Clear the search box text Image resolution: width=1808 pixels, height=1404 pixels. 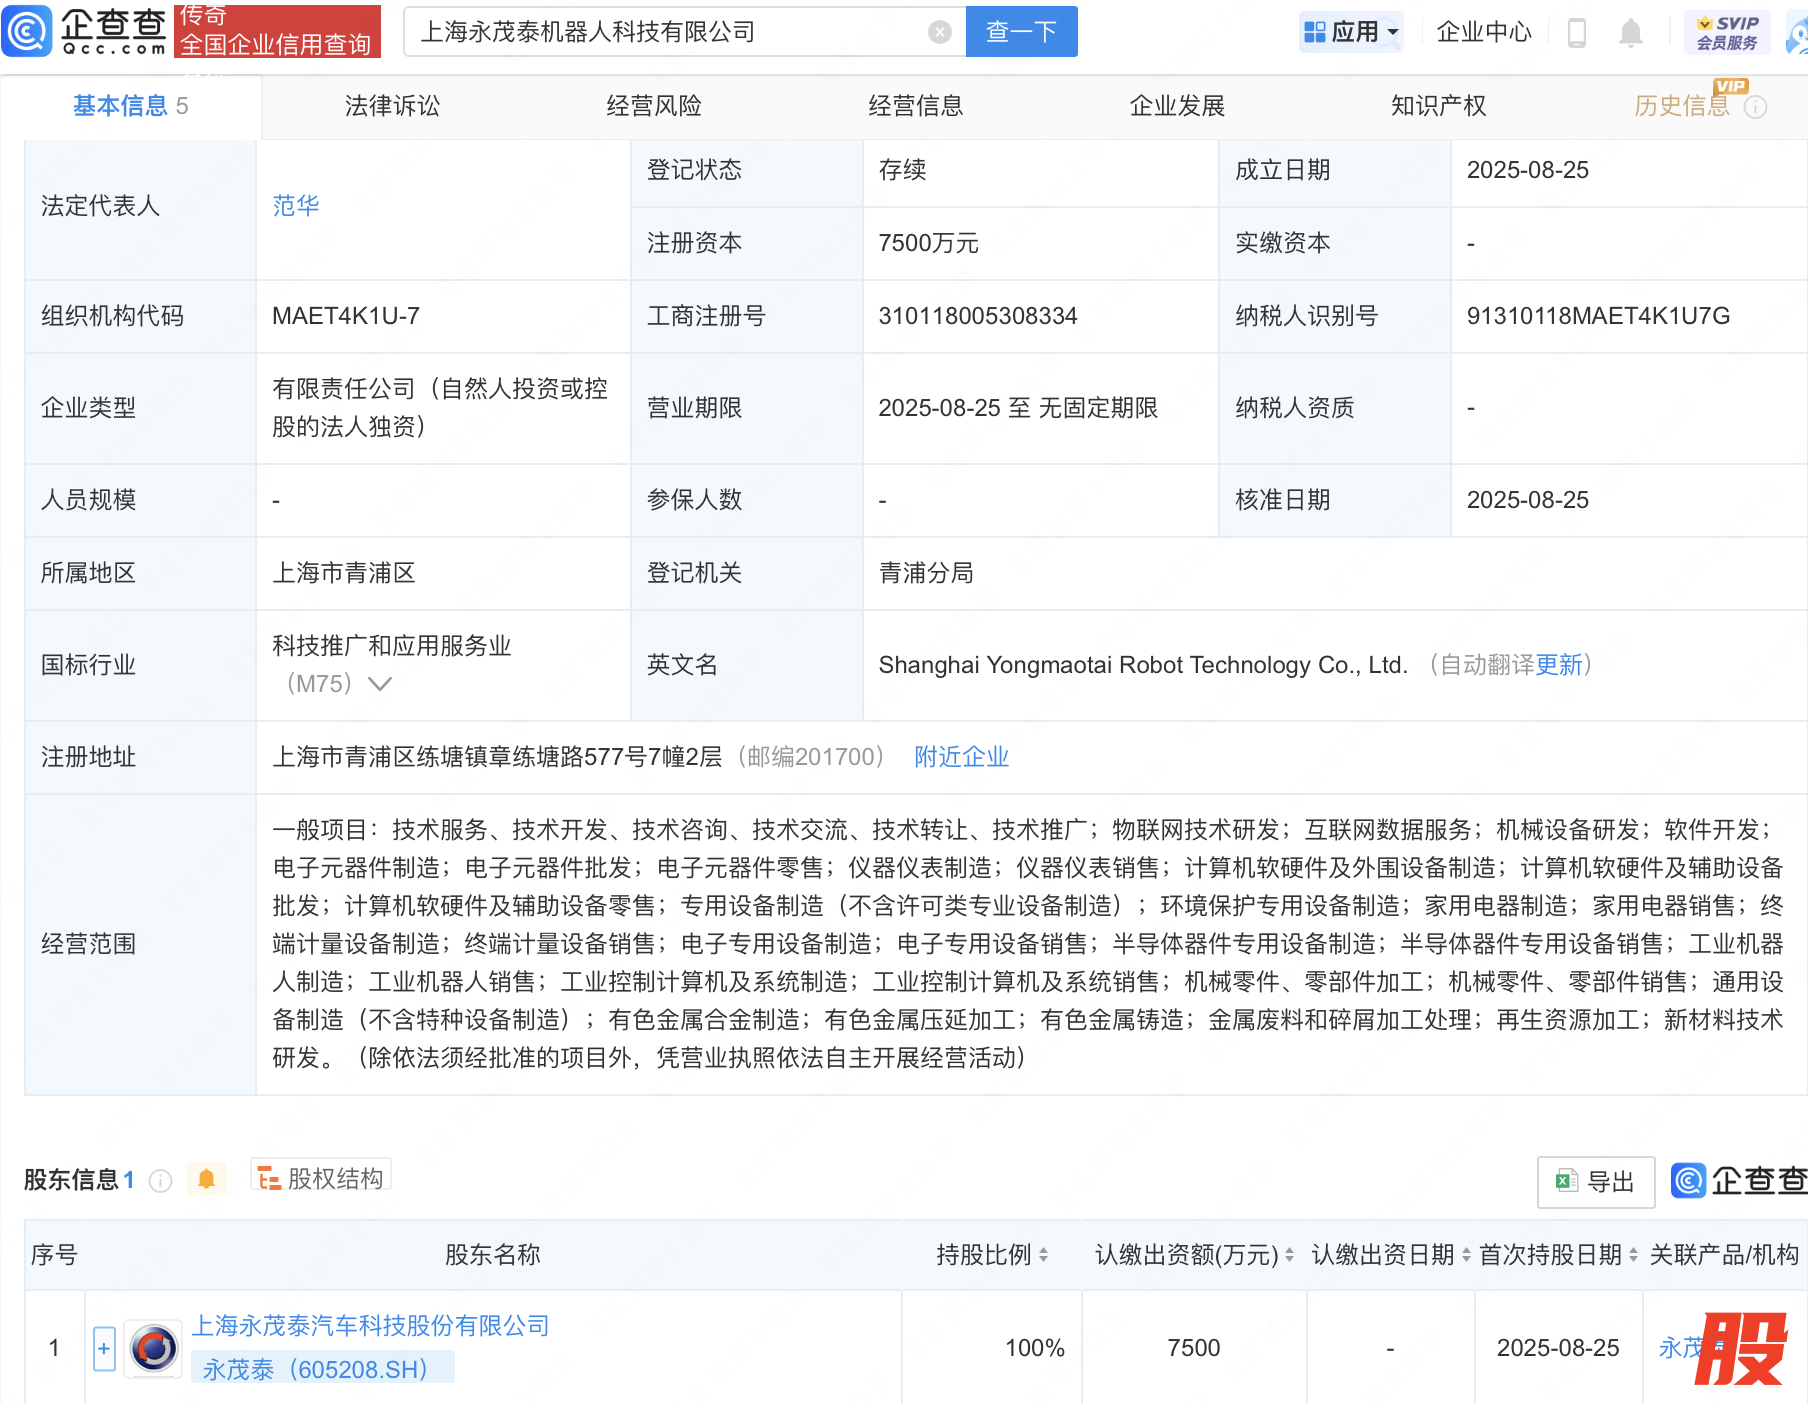(939, 32)
